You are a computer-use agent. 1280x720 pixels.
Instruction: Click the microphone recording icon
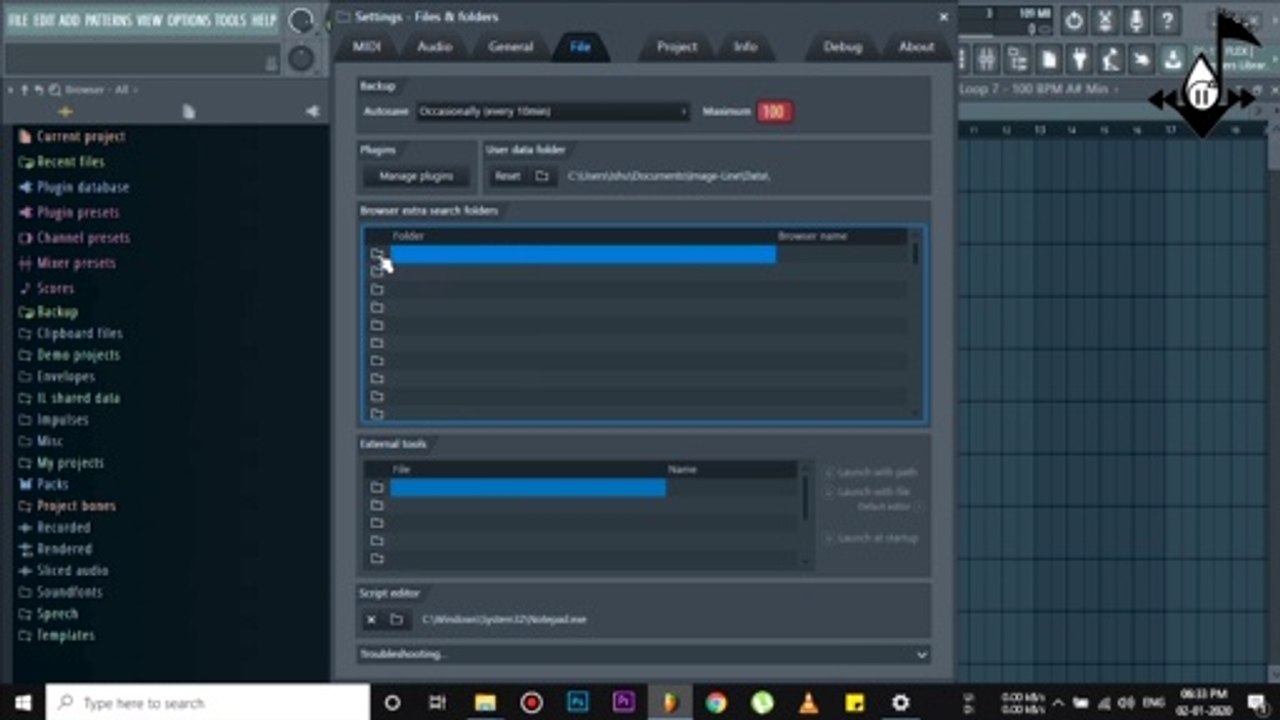(1136, 20)
